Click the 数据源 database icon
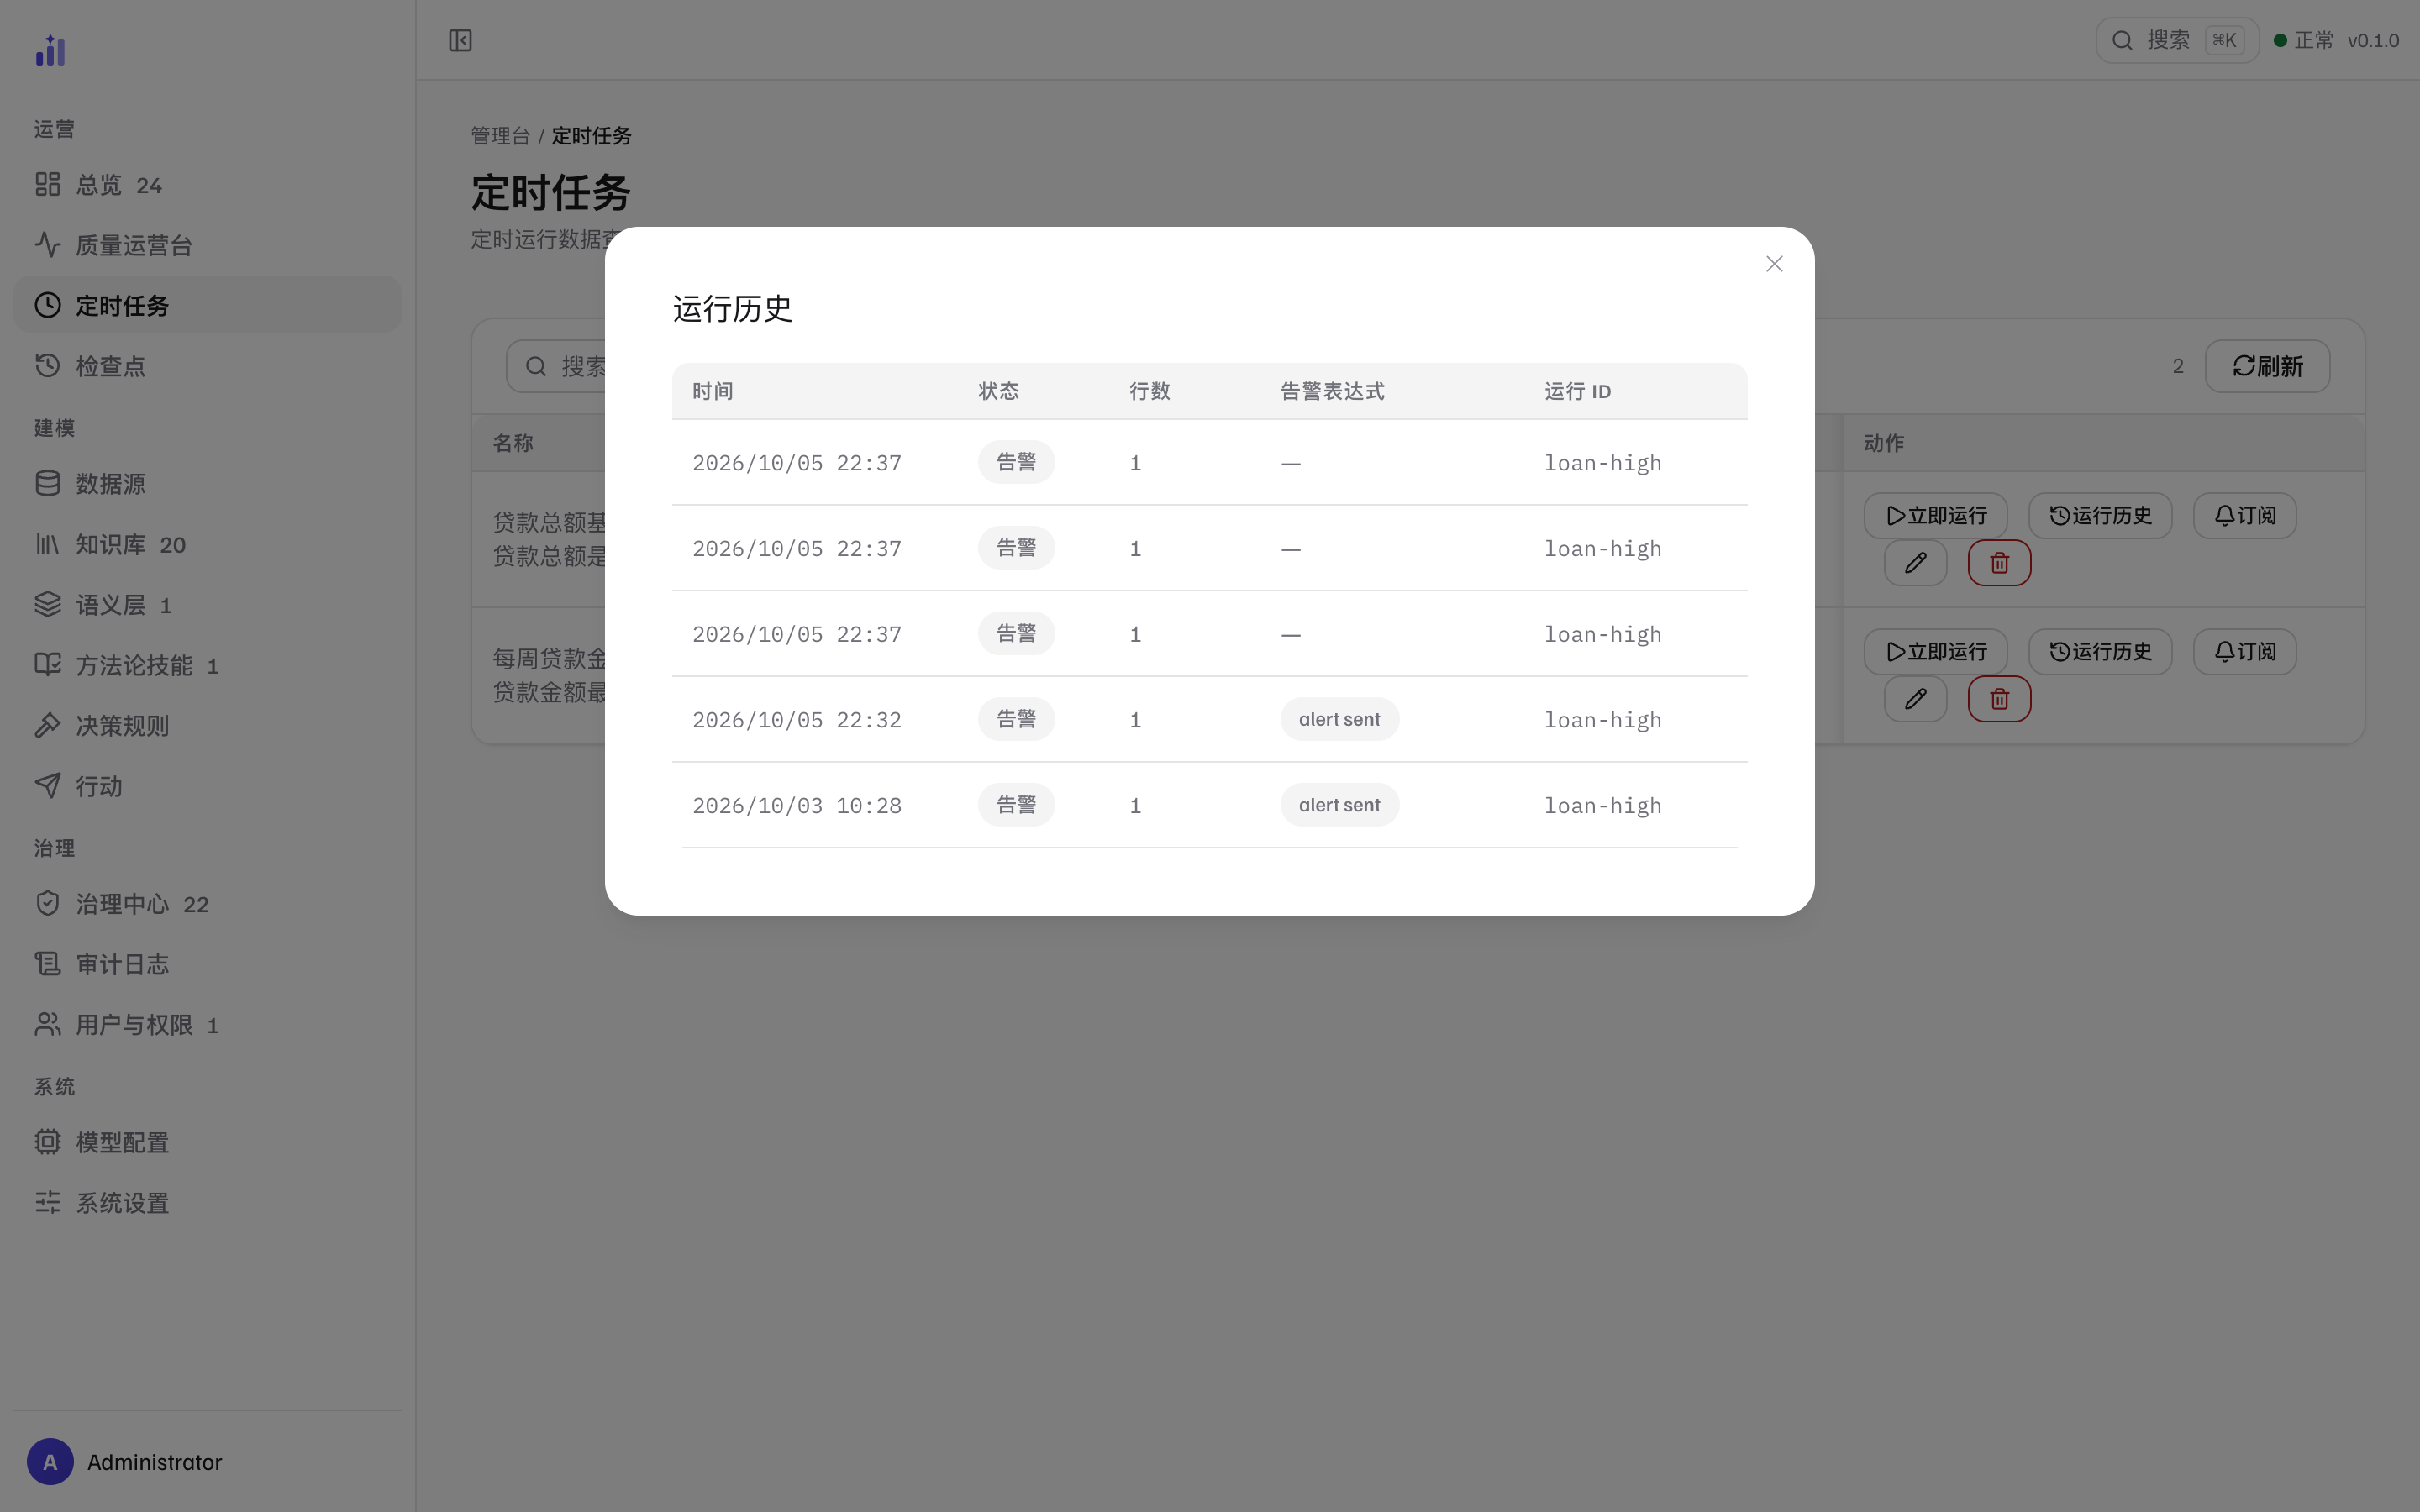Image resolution: width=2420 pixels, height=1512 pixels. (48, 484)
